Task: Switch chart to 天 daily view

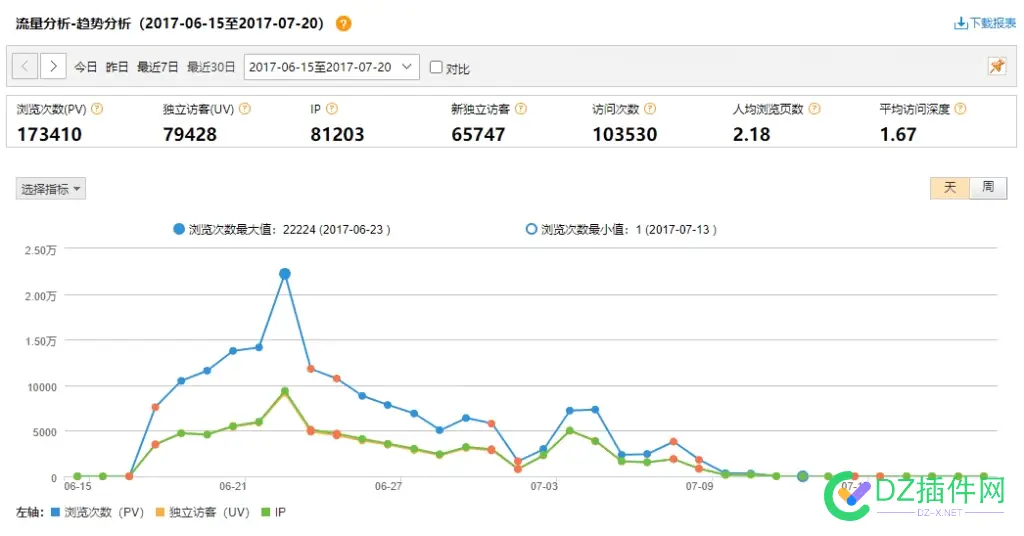Action: coord(950,187)
